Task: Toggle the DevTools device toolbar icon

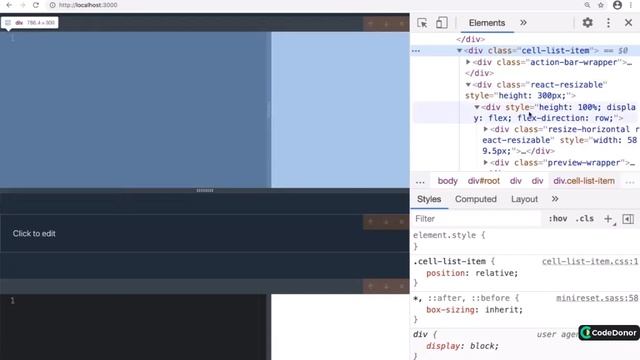Action: (x=442, y=23)
